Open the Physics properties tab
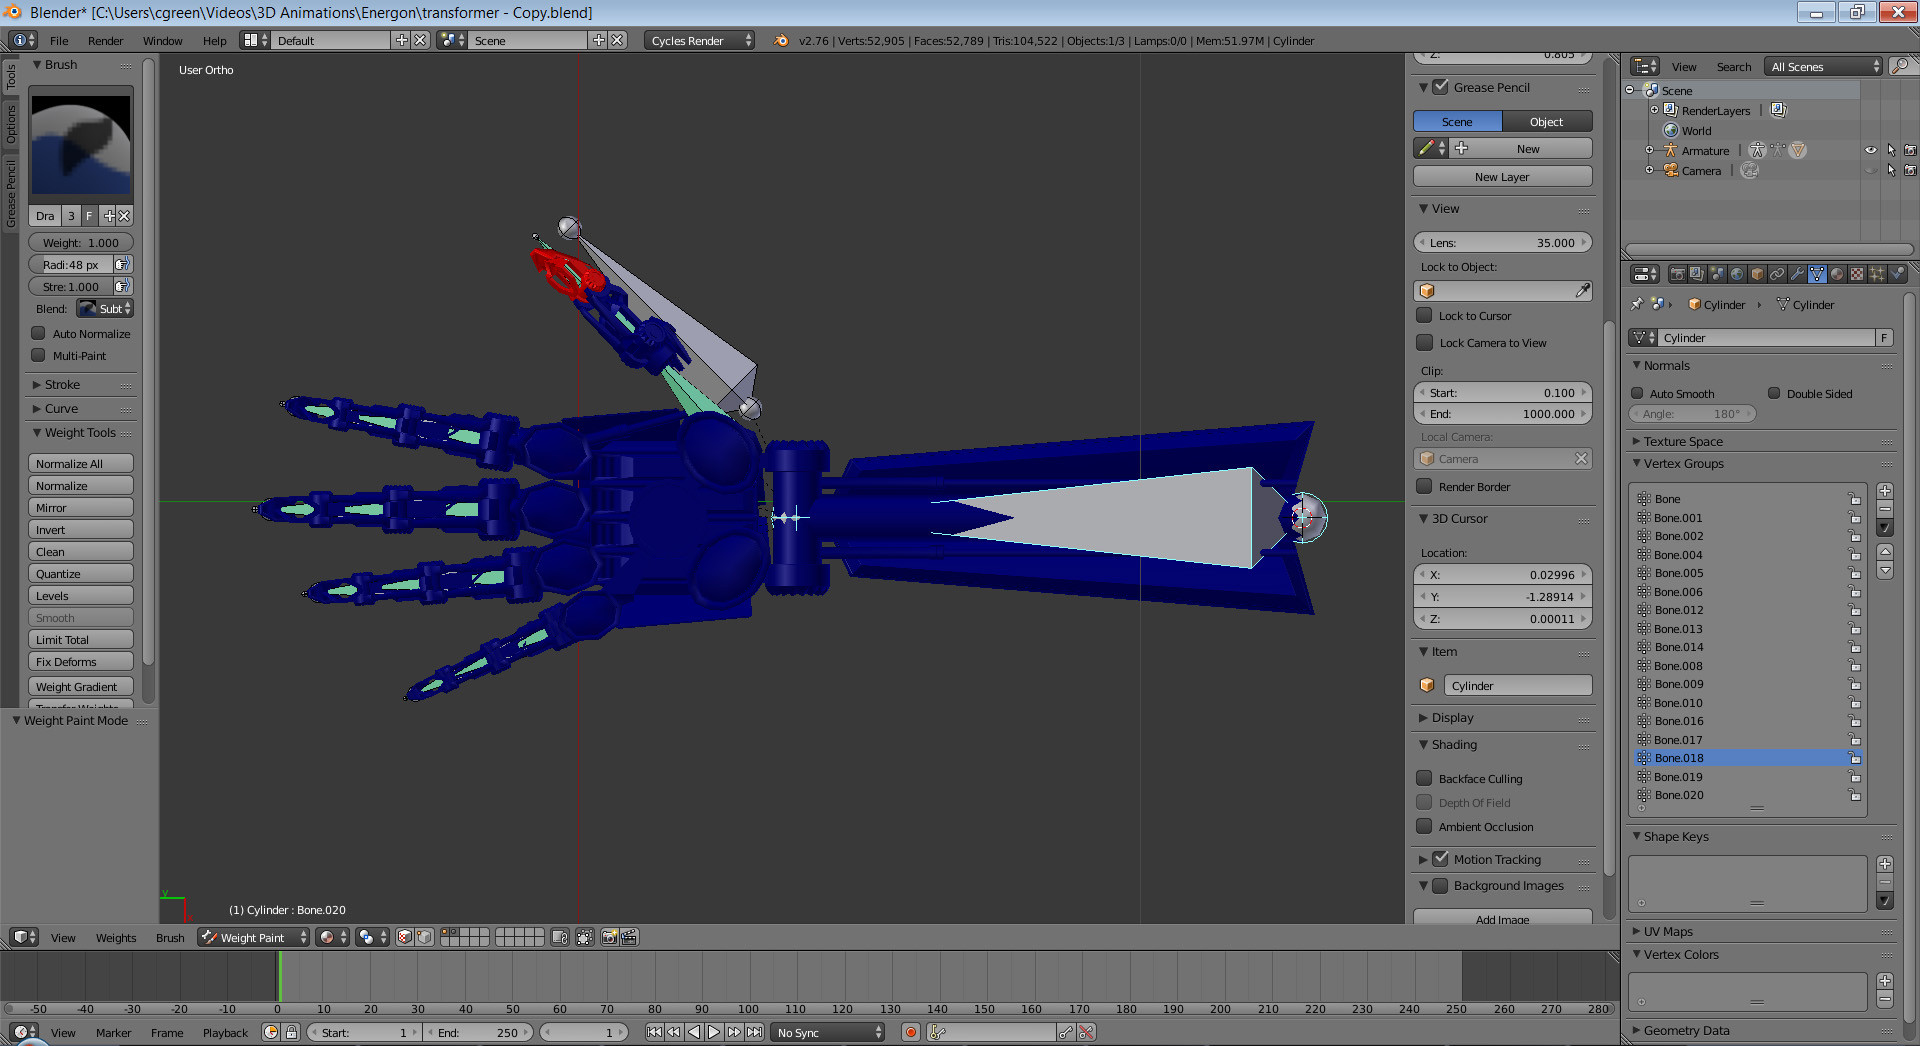1920x1046 pixels. click(x=1897, y=274)
